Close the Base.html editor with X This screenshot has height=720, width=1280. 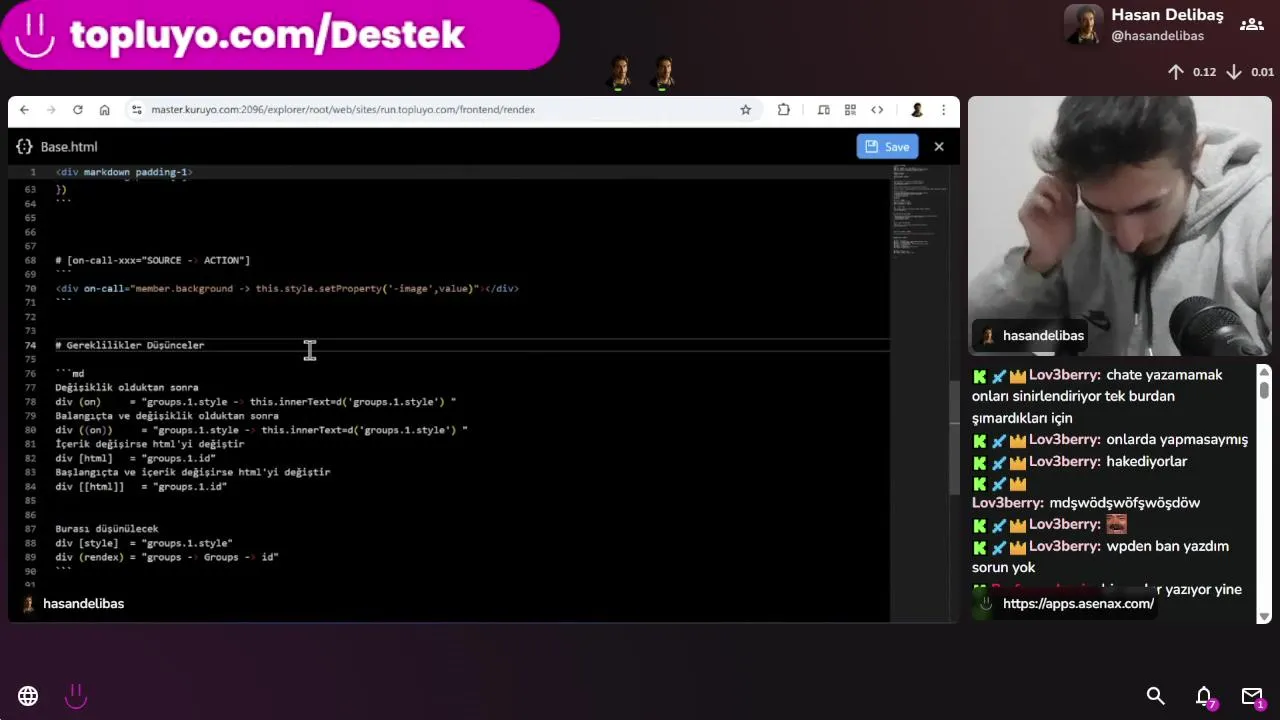(x=939, y=146)
